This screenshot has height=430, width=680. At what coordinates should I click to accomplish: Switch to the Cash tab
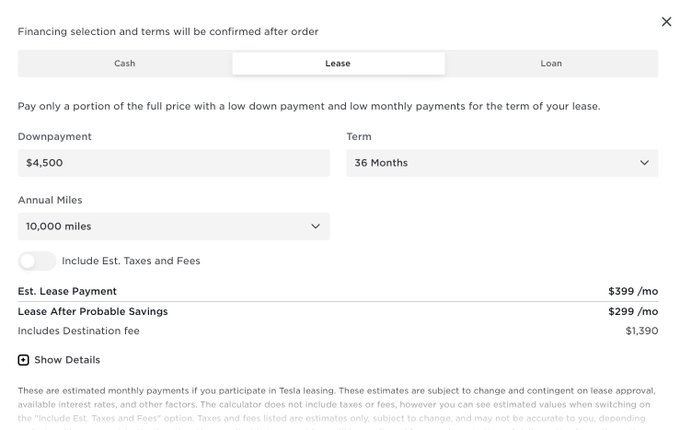tap(125, 63)
